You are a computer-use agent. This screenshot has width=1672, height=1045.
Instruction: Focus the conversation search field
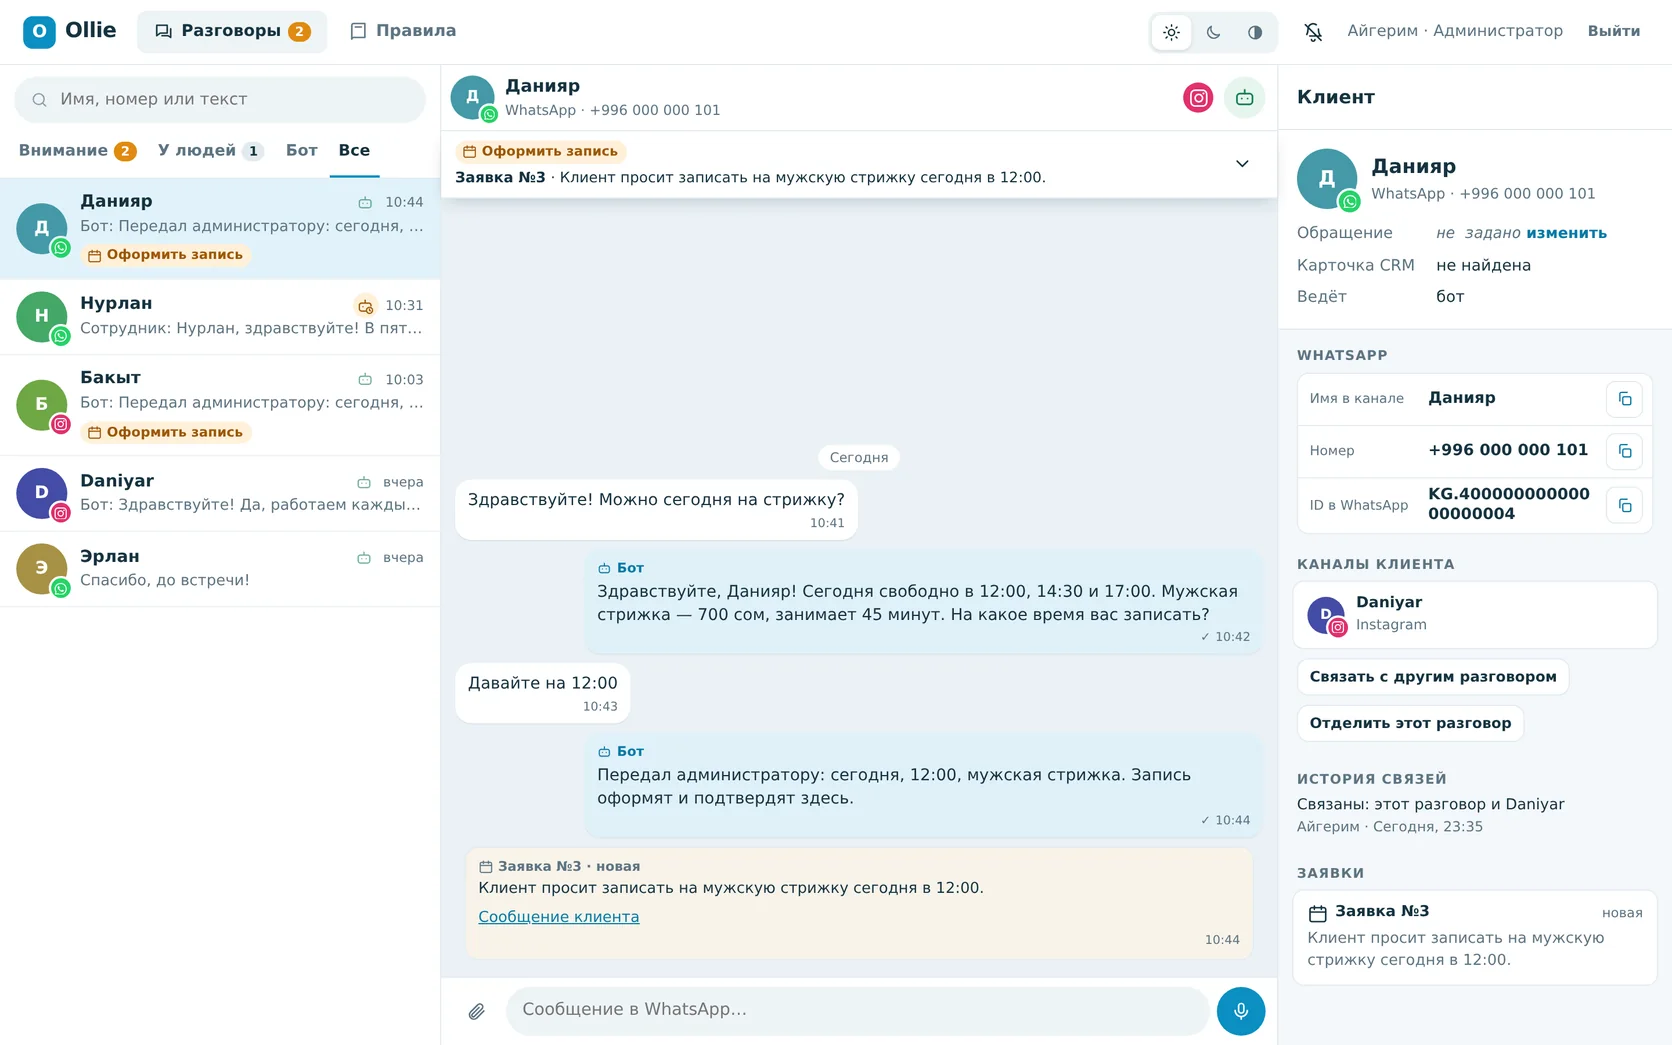[x=220, y=100]
